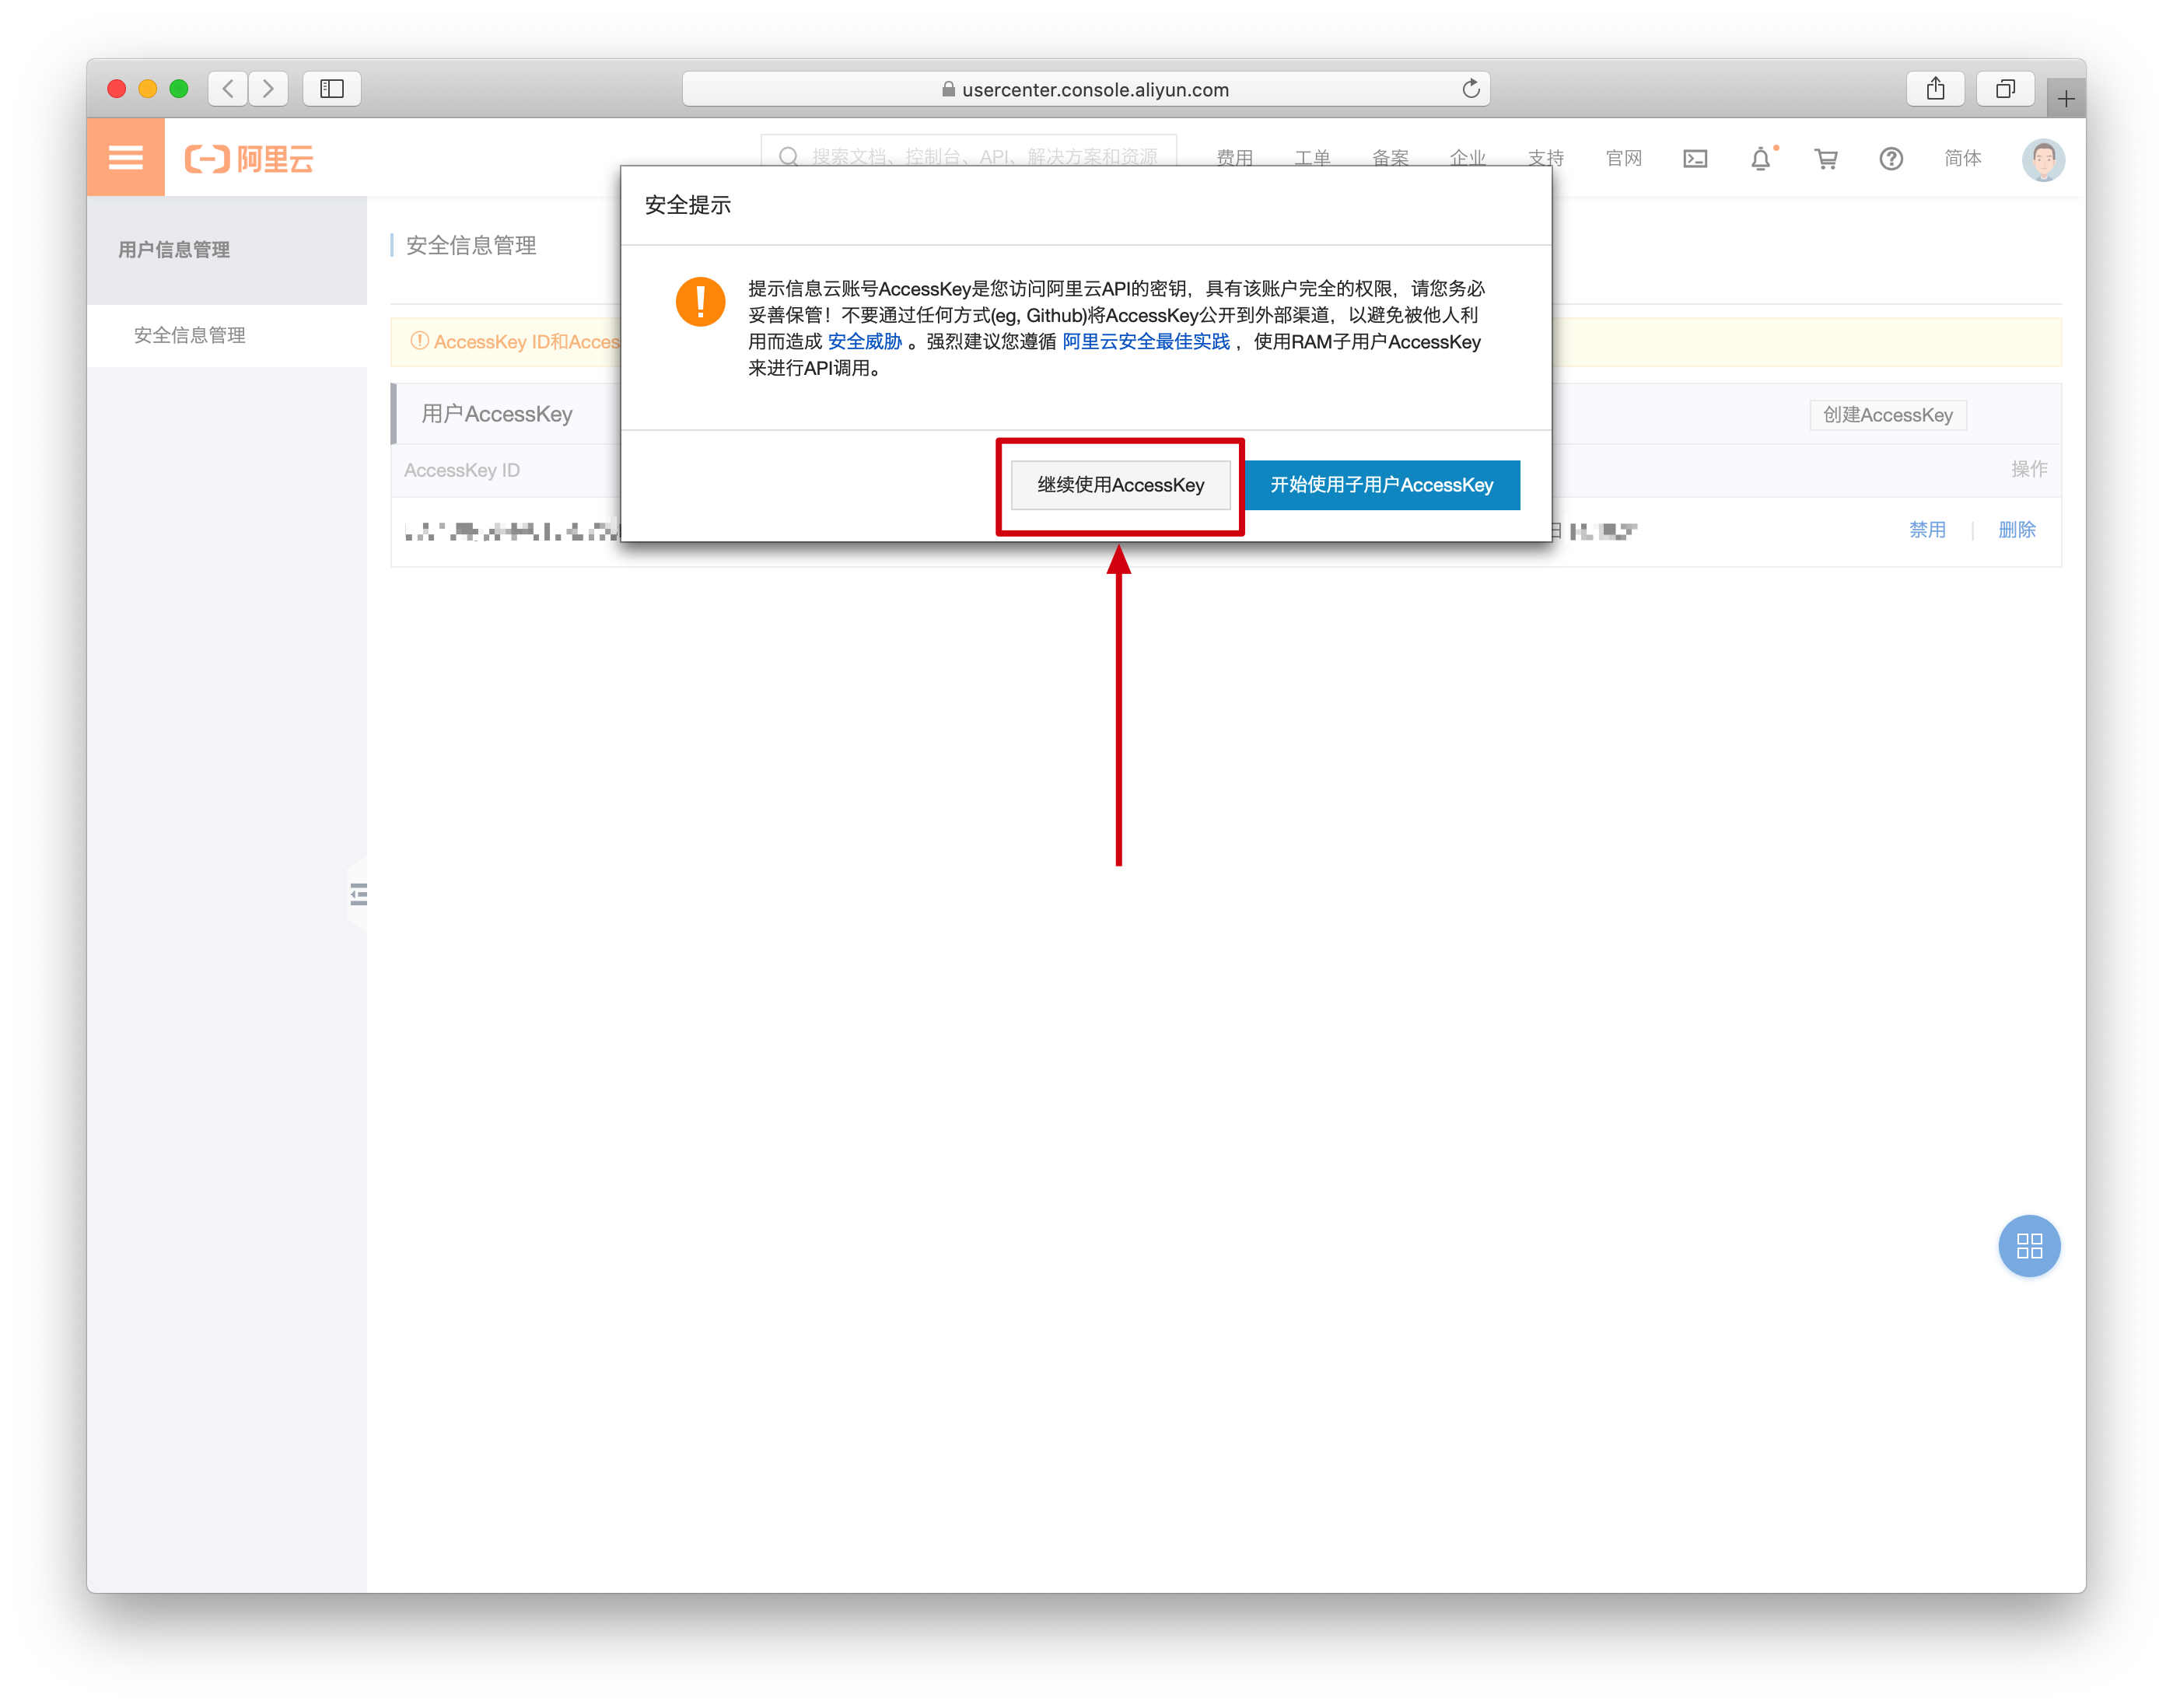Viewport: 2173px width, 1708px height.
Task: Select 安全信息管理 in sidebar
Action: (227, 335)
